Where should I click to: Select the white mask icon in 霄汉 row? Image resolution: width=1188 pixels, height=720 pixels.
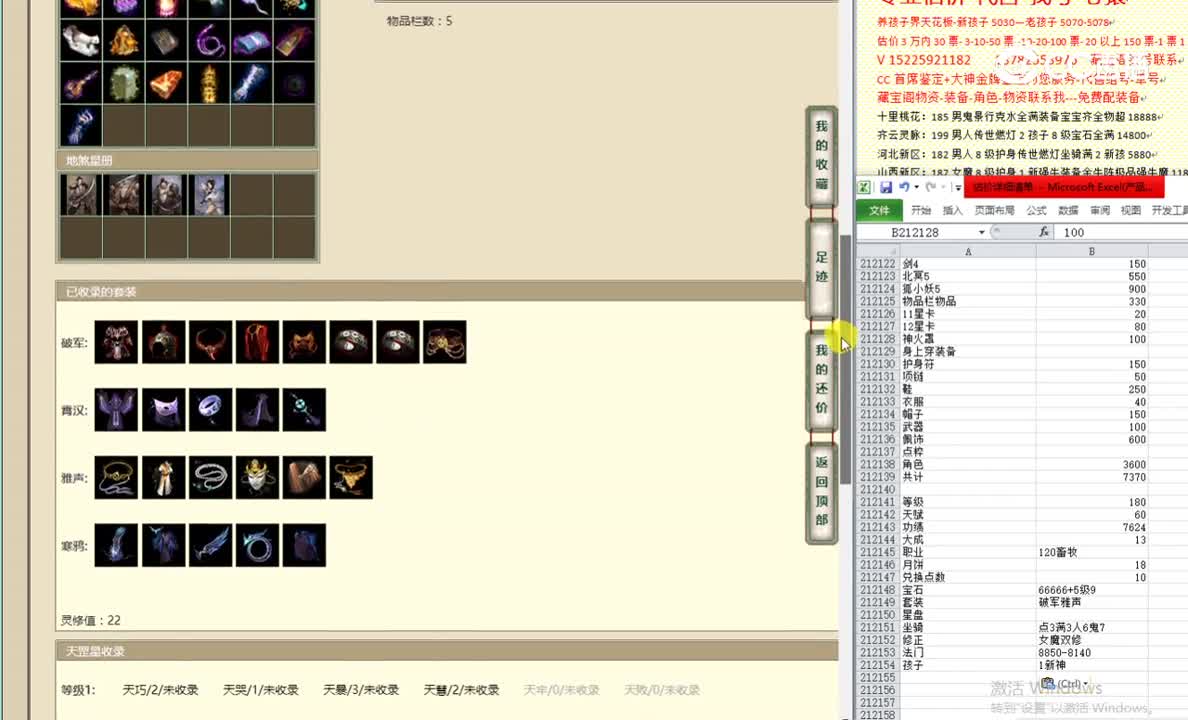pos(163,410)
